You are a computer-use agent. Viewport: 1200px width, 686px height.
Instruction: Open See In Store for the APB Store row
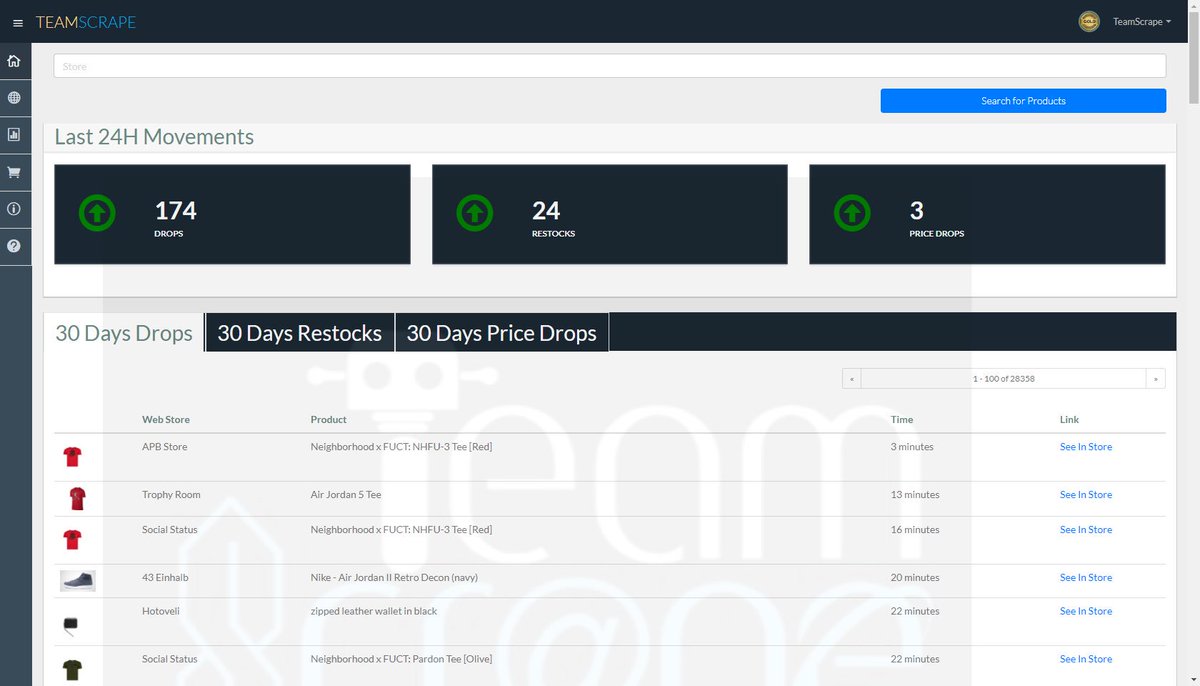1086,447
